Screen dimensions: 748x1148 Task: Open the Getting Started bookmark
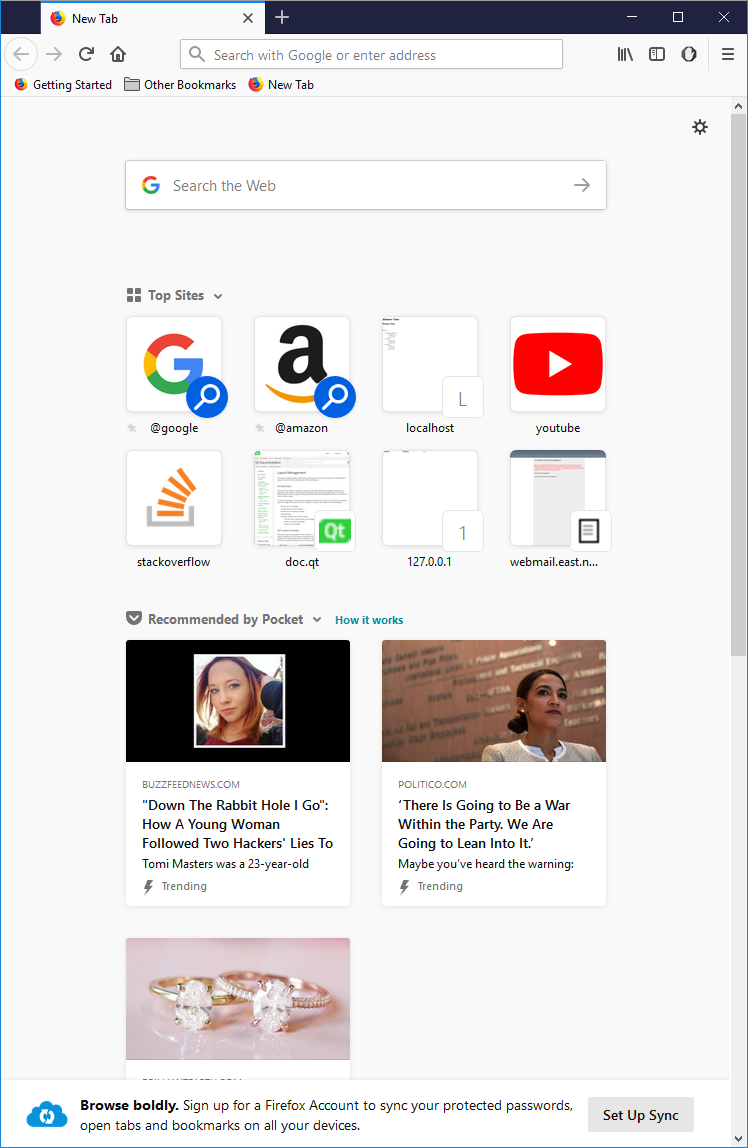pos(63,85)
